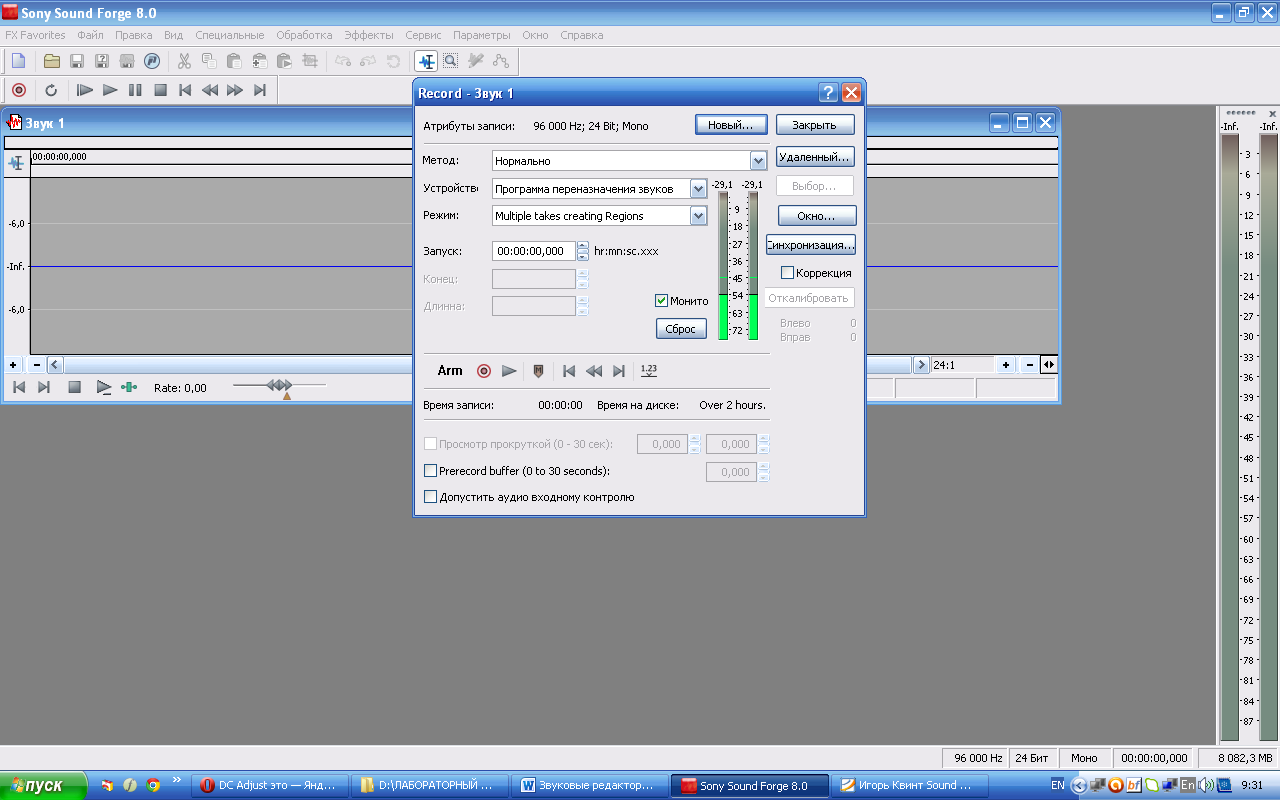Click the playback Rate slider in Звук 1 window
Image resolution: width=1280 pixels, height=800 pixels.
[279, 385]
